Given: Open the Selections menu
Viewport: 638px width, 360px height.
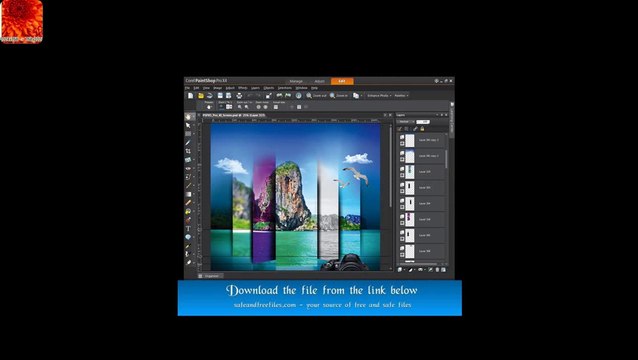Looking at the screenshot, I should point(285,88).
